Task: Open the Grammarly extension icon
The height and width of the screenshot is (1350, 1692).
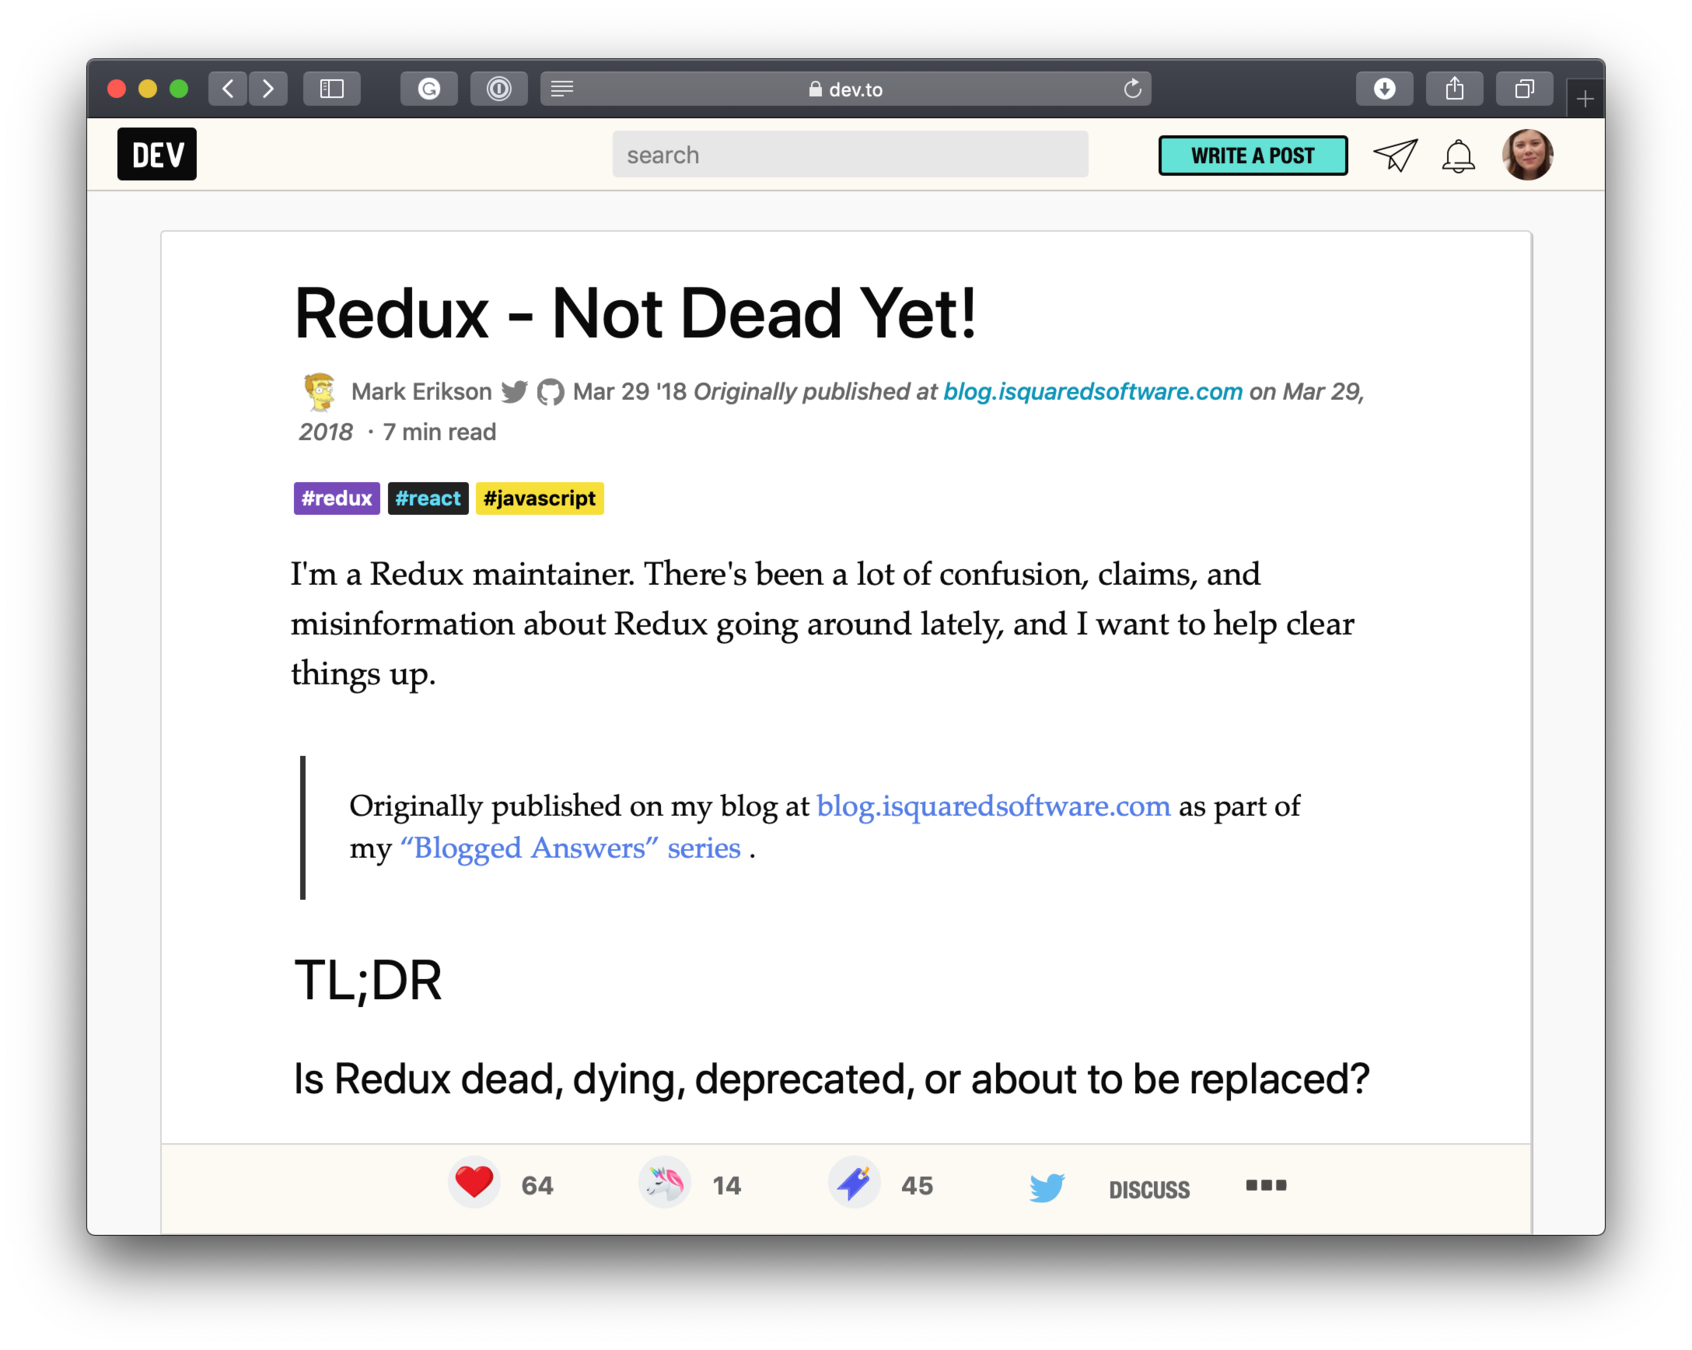Action: point(429,89)
